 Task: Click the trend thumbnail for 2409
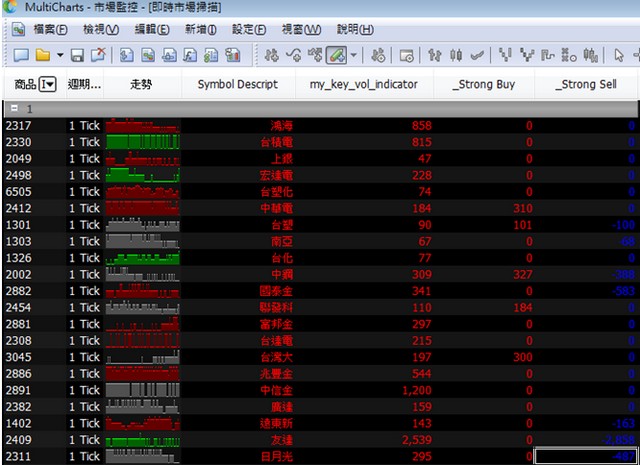coord(142,440)
